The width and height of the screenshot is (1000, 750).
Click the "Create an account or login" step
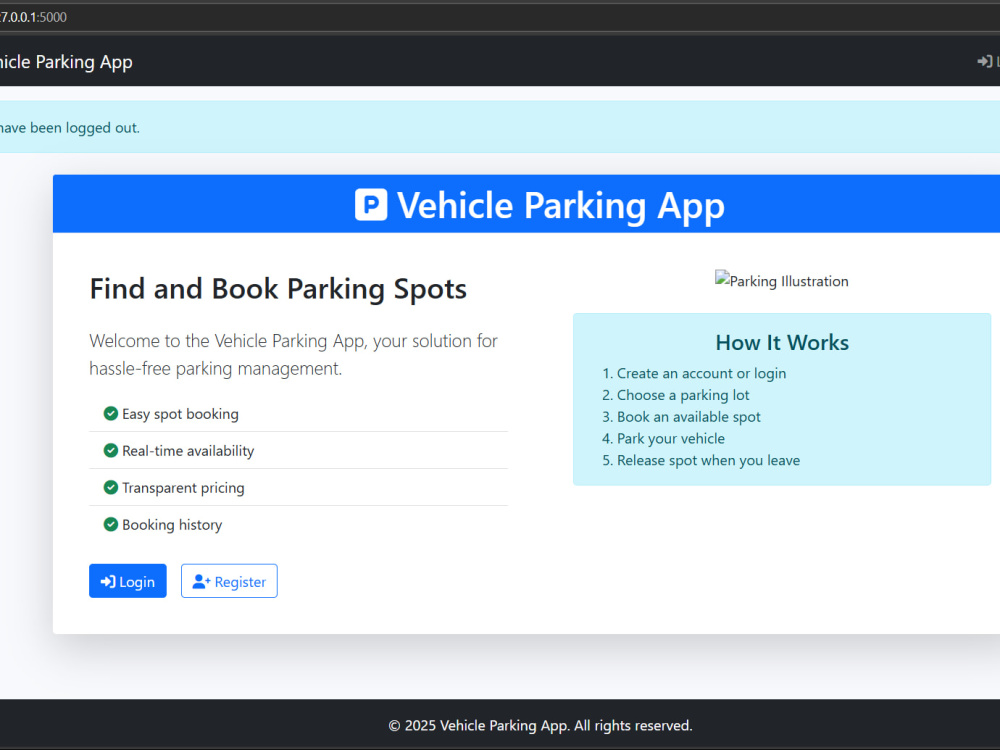pos(701,373)
